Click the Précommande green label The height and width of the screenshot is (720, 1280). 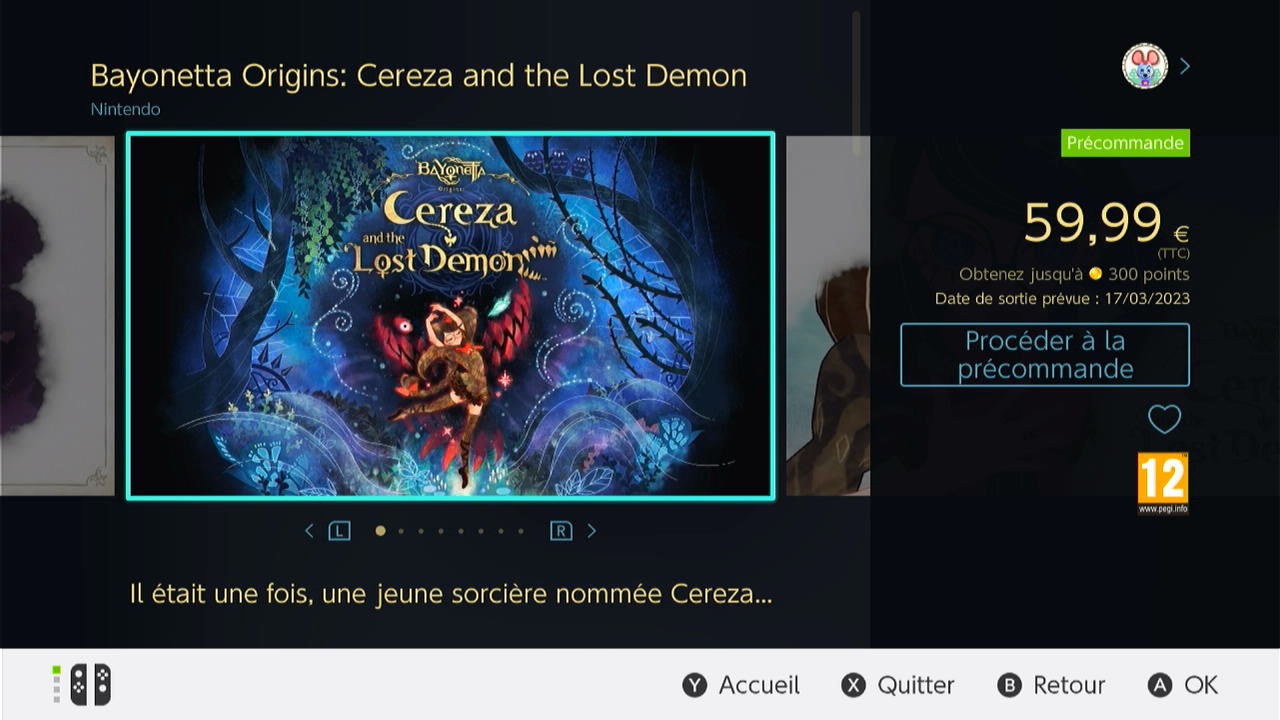1125,143
